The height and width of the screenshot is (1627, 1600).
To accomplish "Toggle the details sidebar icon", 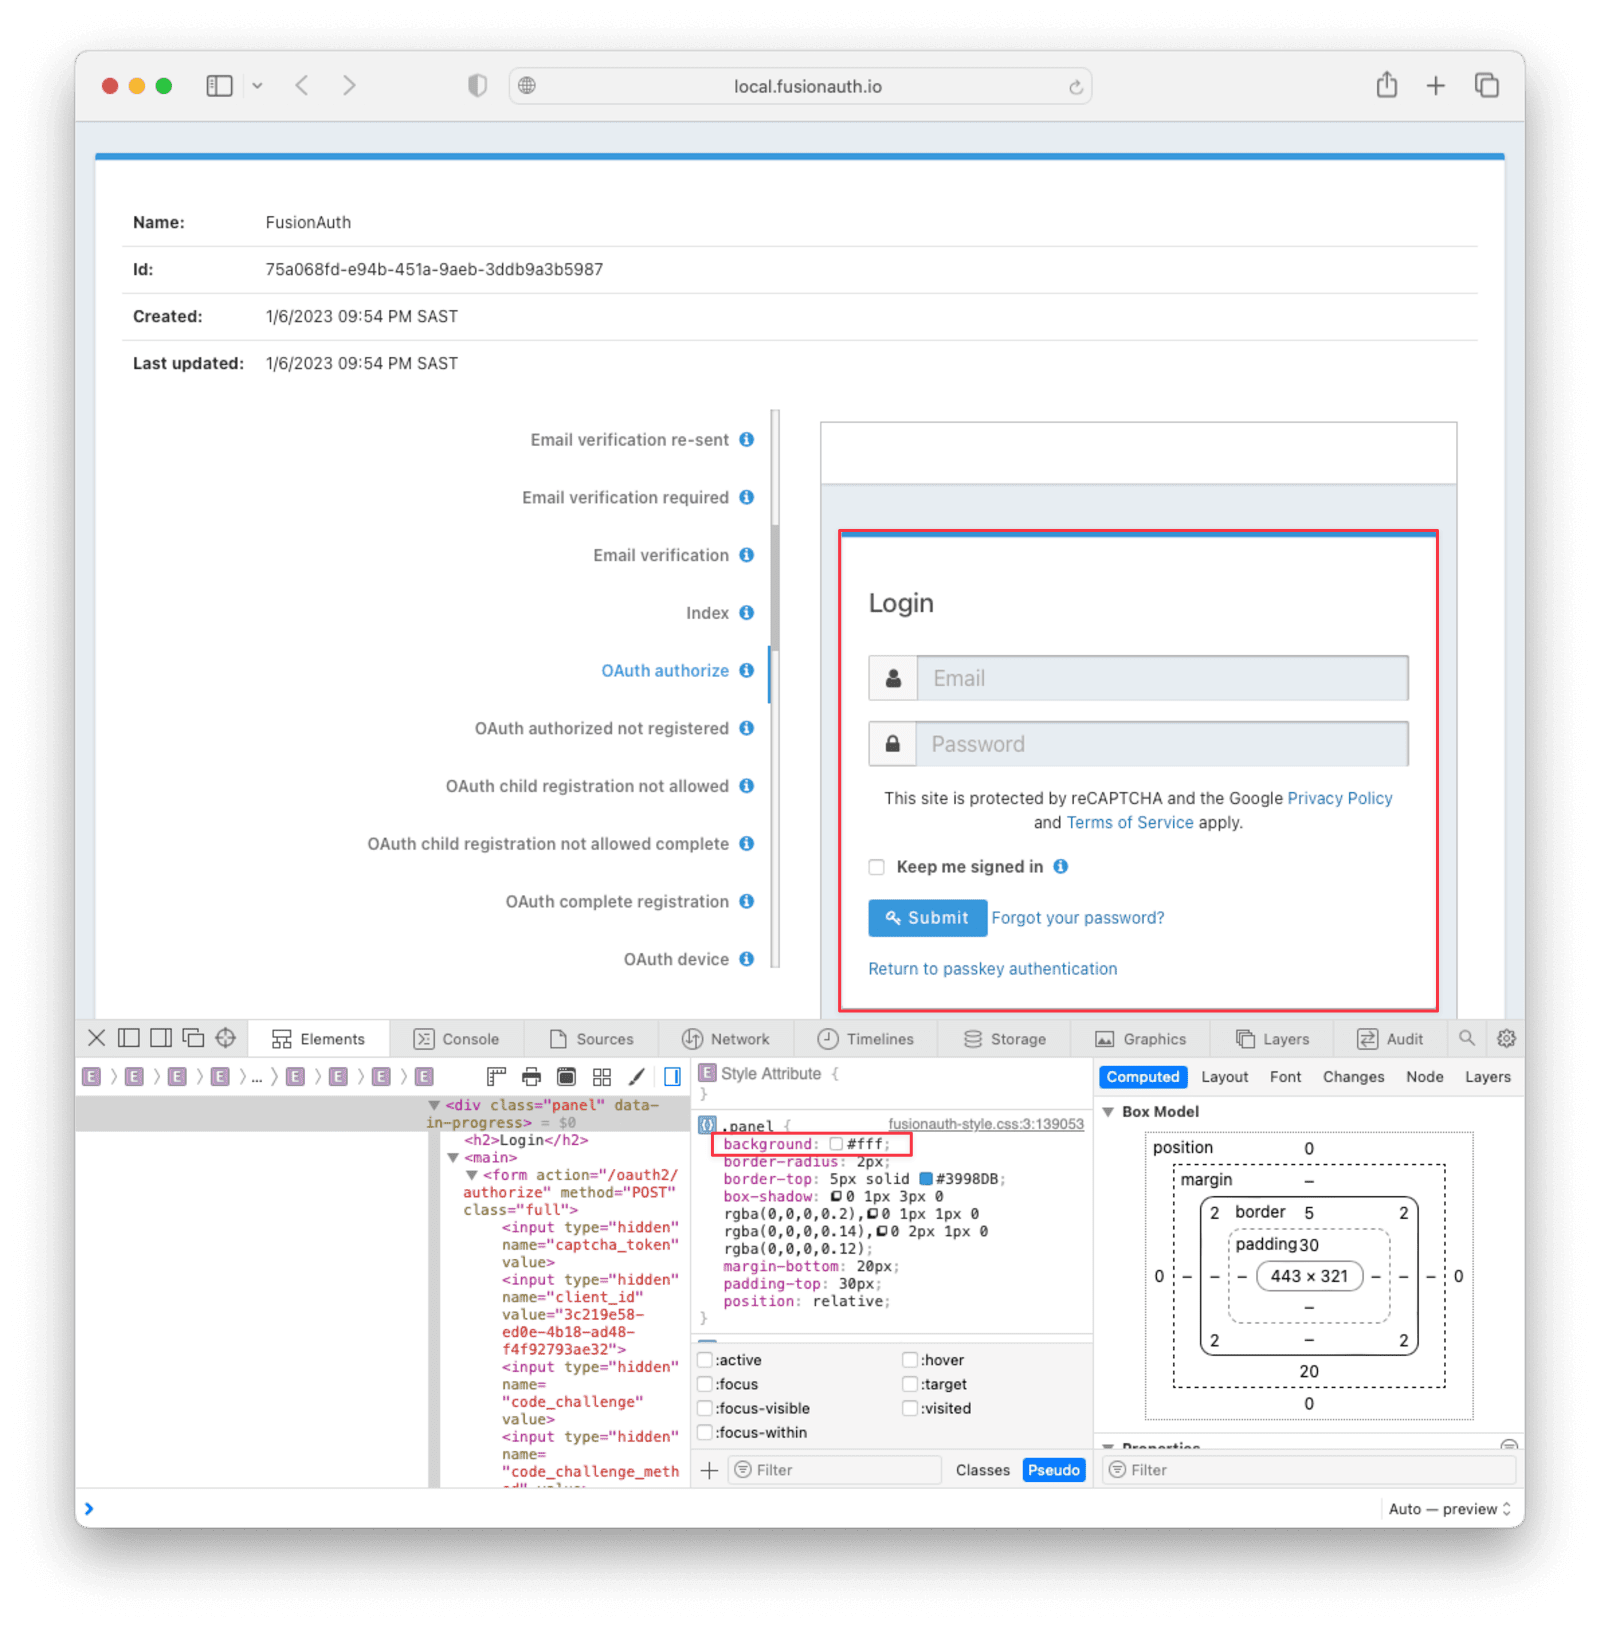I will 672,1077.
